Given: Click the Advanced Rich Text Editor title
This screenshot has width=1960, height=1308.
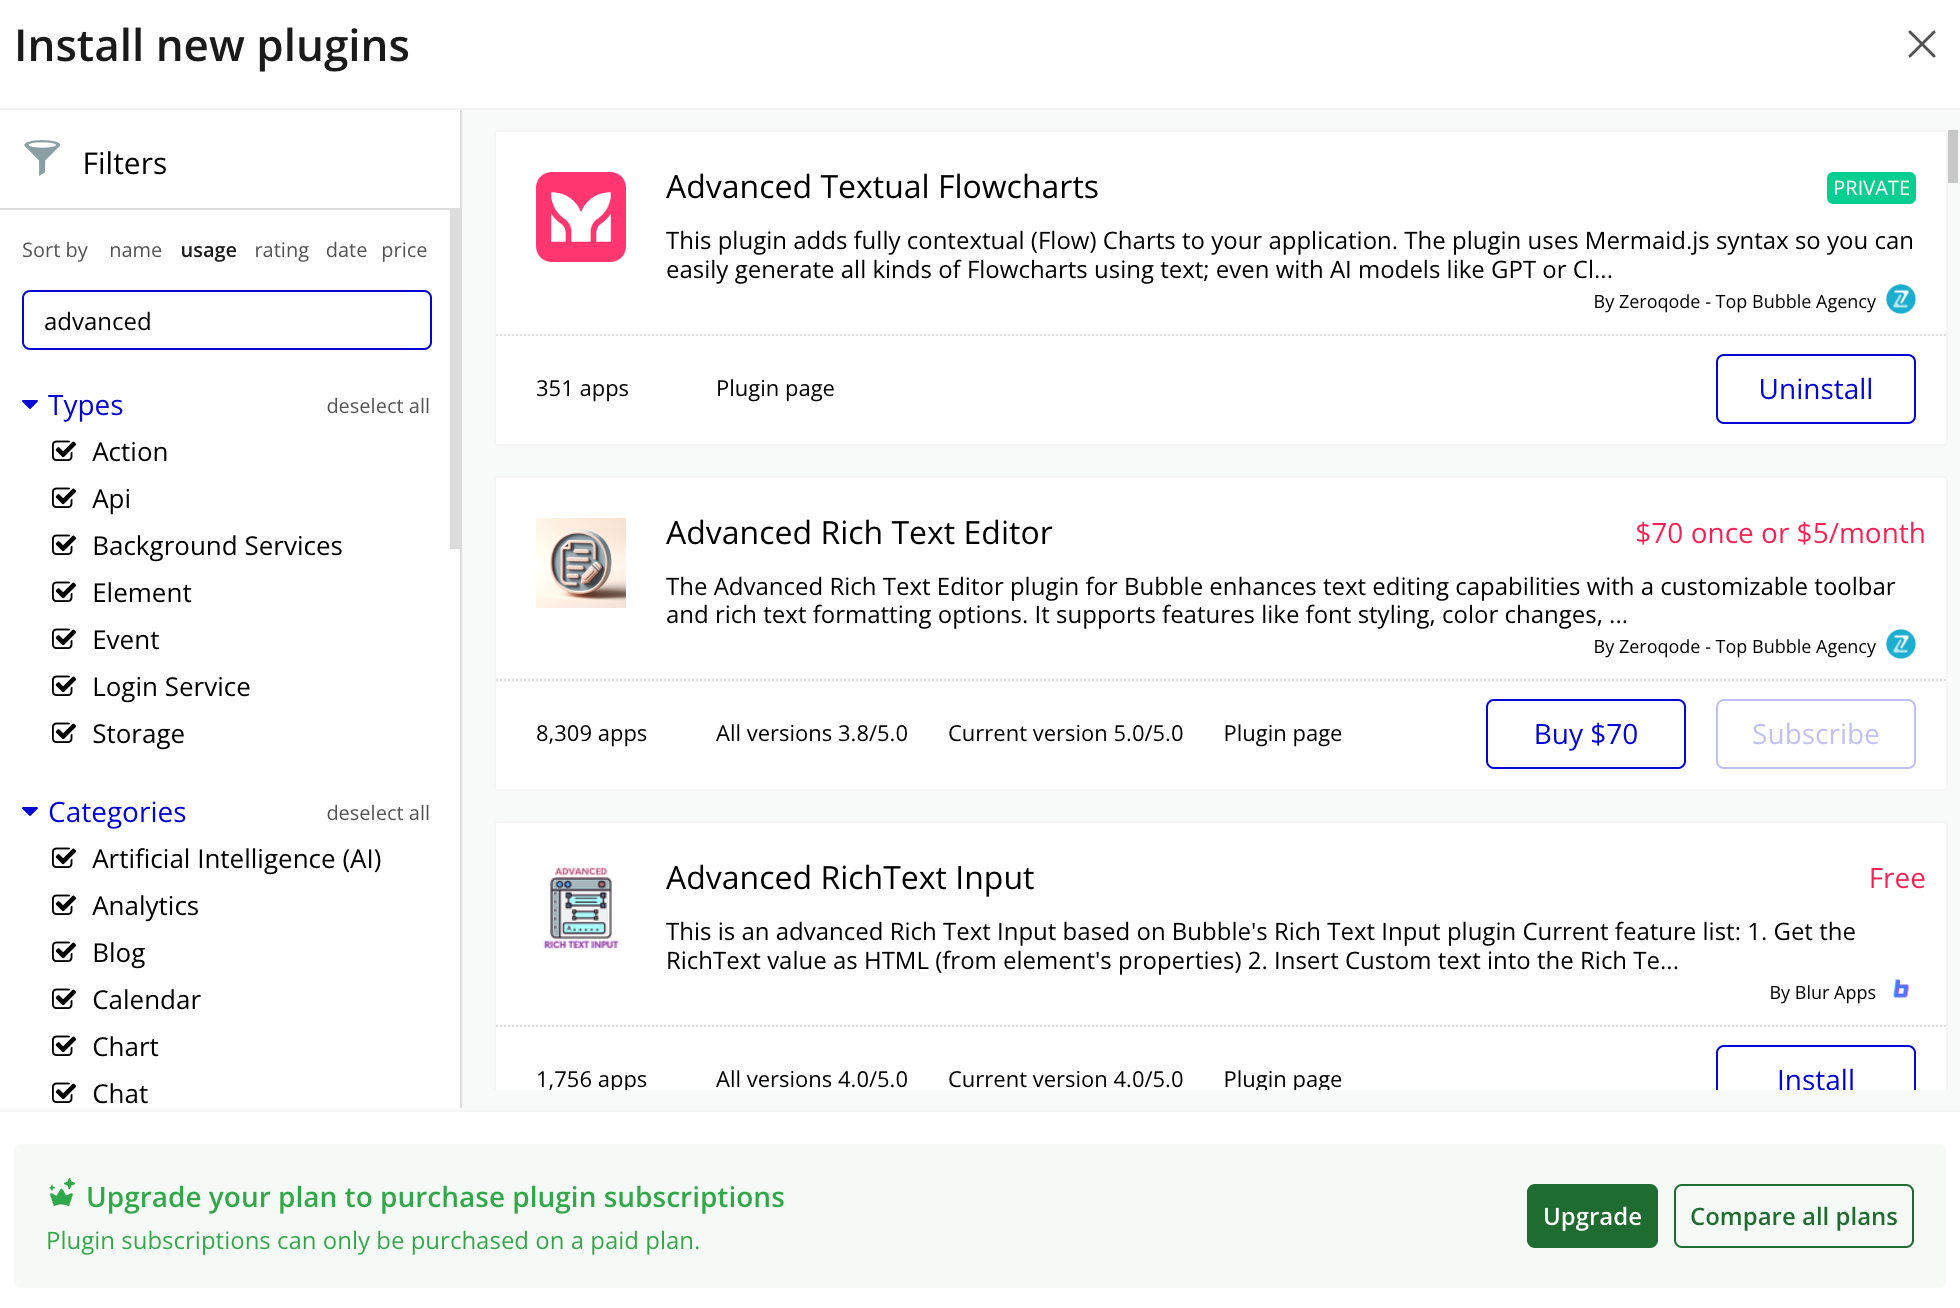Looking at the screenshot, I should click(859, 533).
